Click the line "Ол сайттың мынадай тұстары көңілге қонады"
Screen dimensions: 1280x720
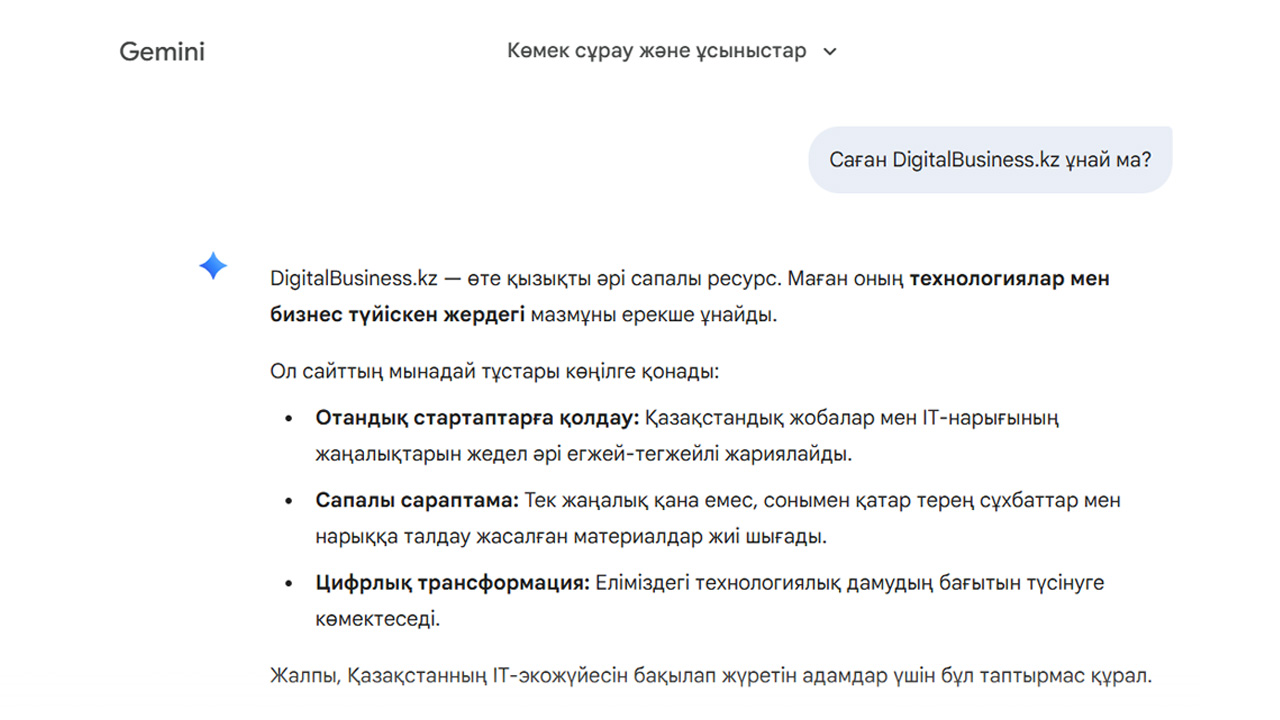click(x=494, y=372)
